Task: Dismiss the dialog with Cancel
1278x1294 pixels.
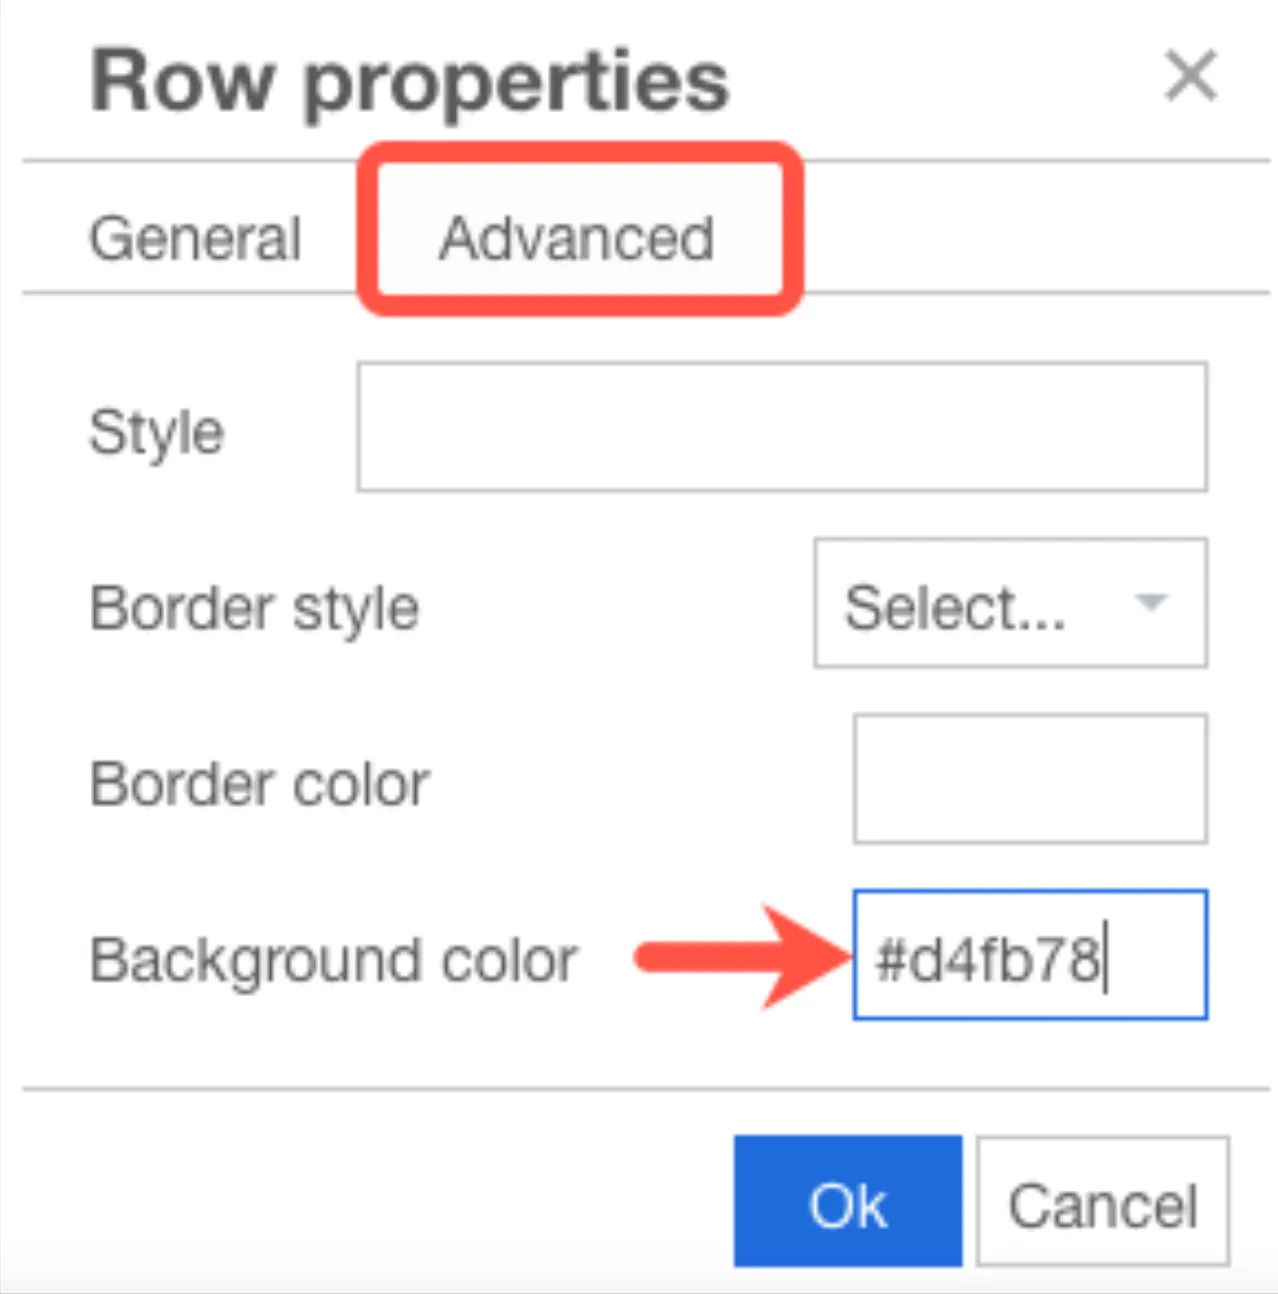Action: click(x=1103, y=1201)
